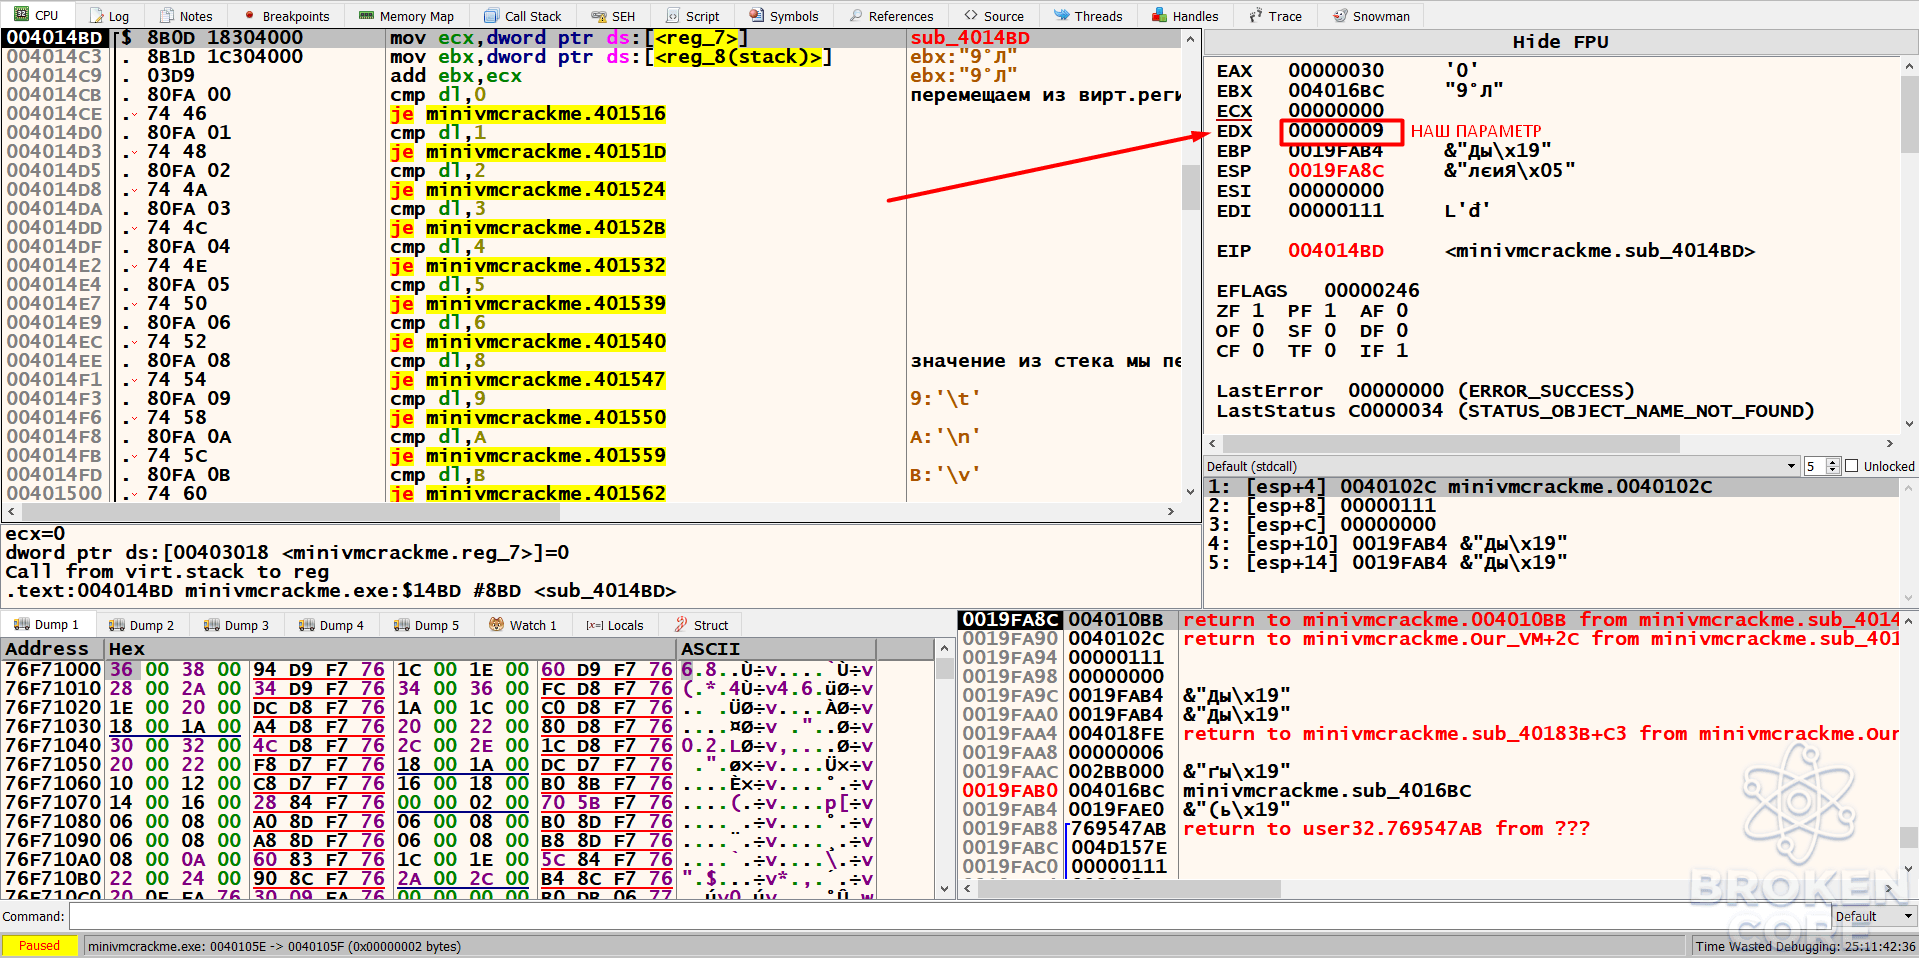Switch to the Log tab
The image size is (1919, 958).
(109, 16)
